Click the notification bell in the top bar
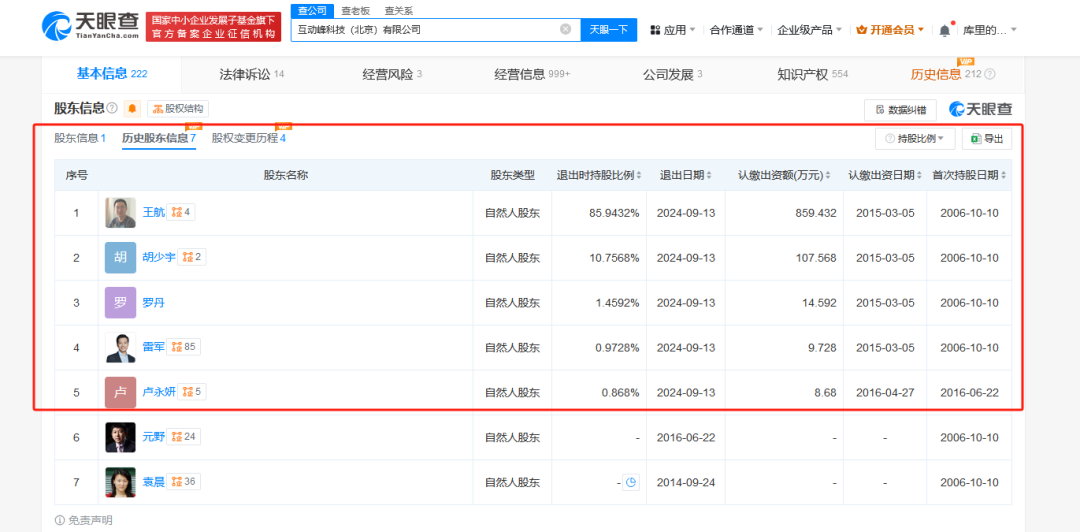The image size is (1080, 532). coord(945,30)
